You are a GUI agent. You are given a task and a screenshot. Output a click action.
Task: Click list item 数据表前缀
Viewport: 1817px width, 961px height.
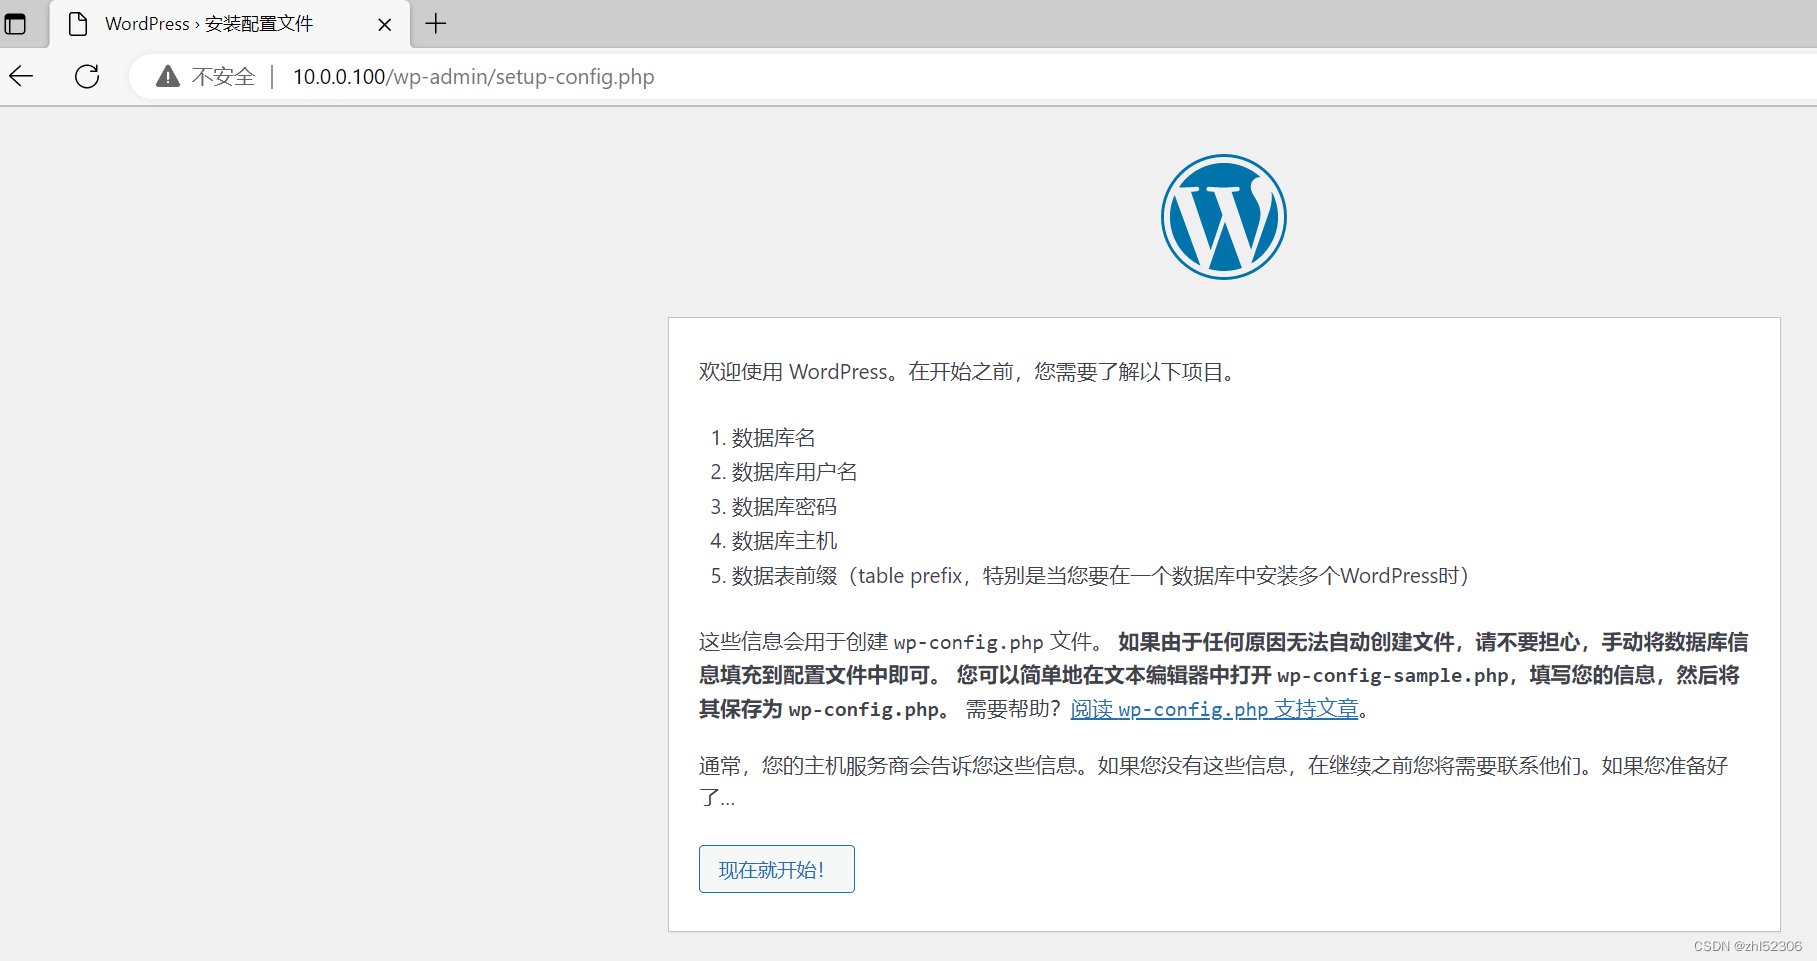[x=1099, y=576]
